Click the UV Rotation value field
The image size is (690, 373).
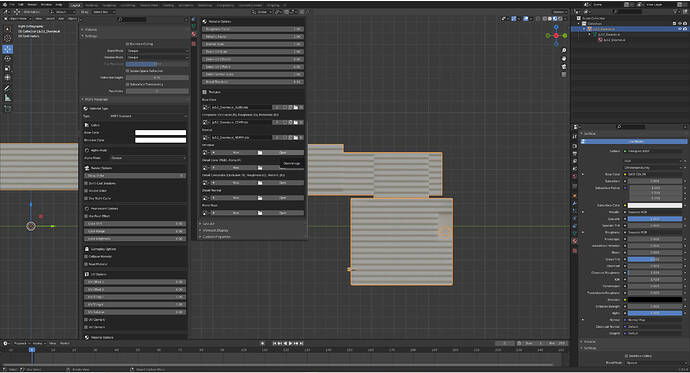(x=135, y=312)
